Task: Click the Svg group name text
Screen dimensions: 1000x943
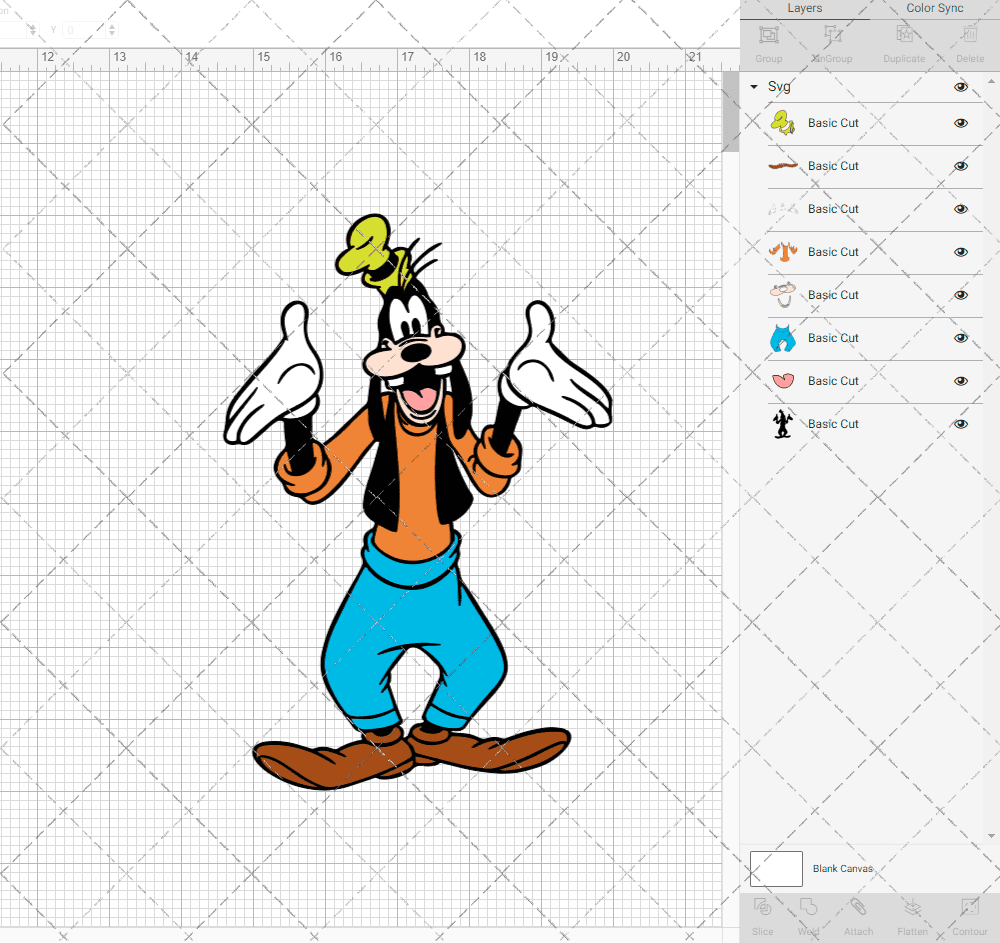Action: (779, 86)
